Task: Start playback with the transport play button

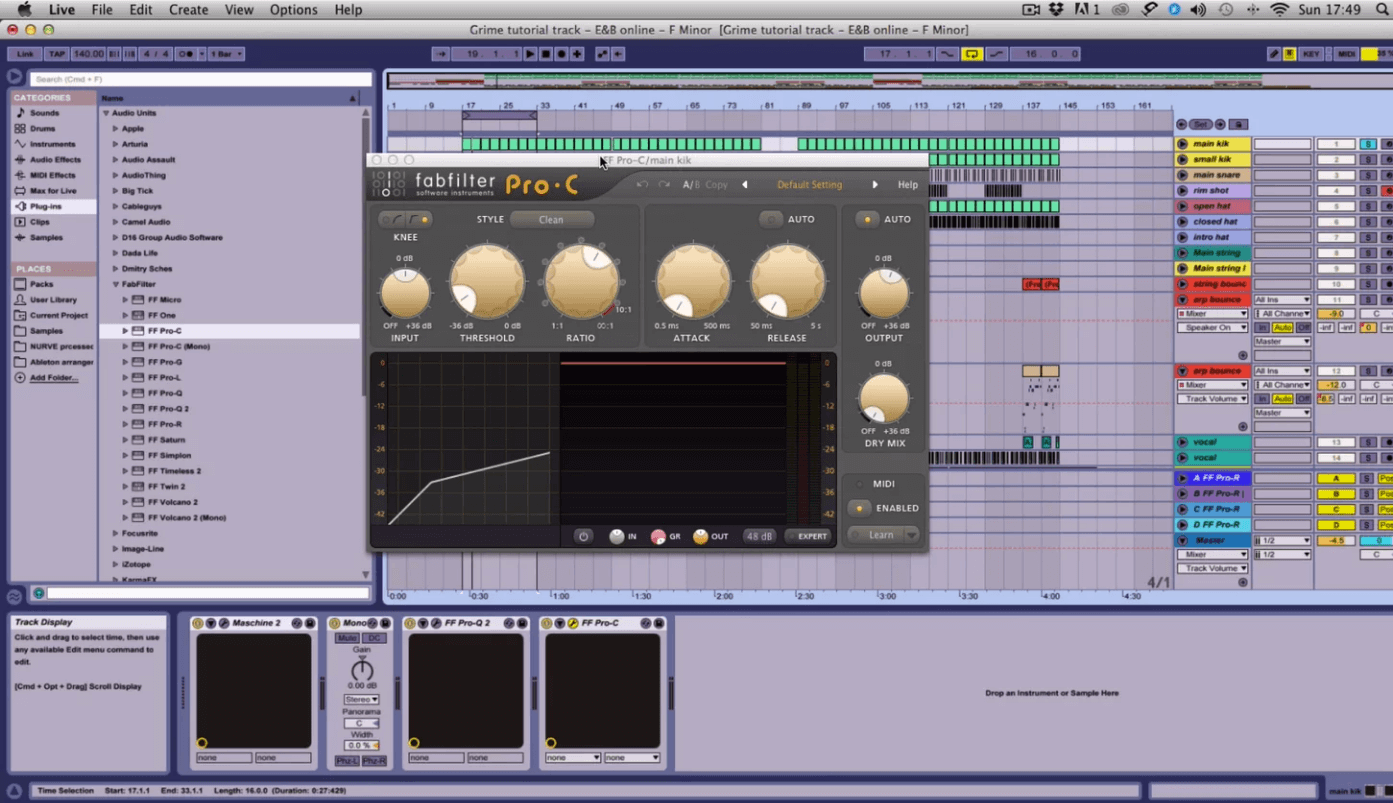Action: 531,54
